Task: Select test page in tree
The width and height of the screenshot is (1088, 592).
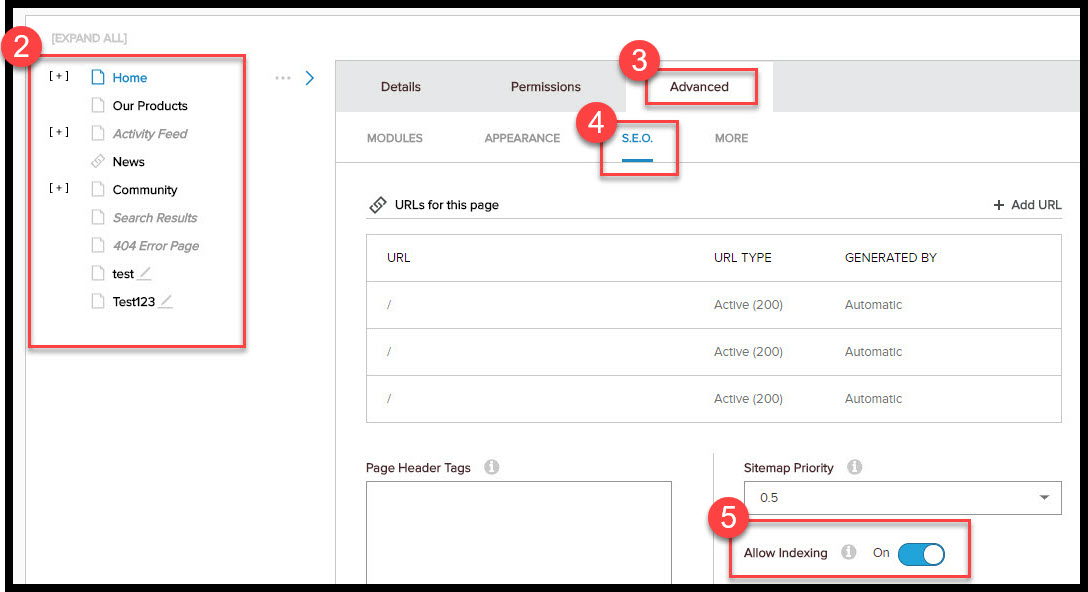Action: tap(123, 273)
